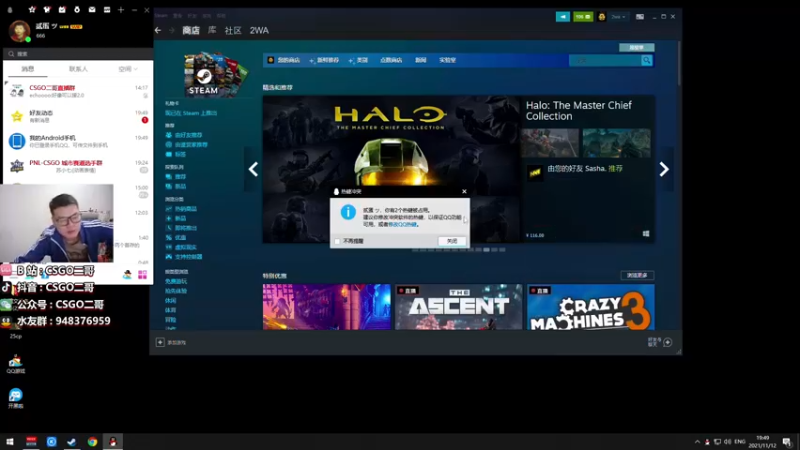The height and width of the screenshot is (450, 800).
Task: Open the QQ游戏 desktop icon
Action: (16, 364)
